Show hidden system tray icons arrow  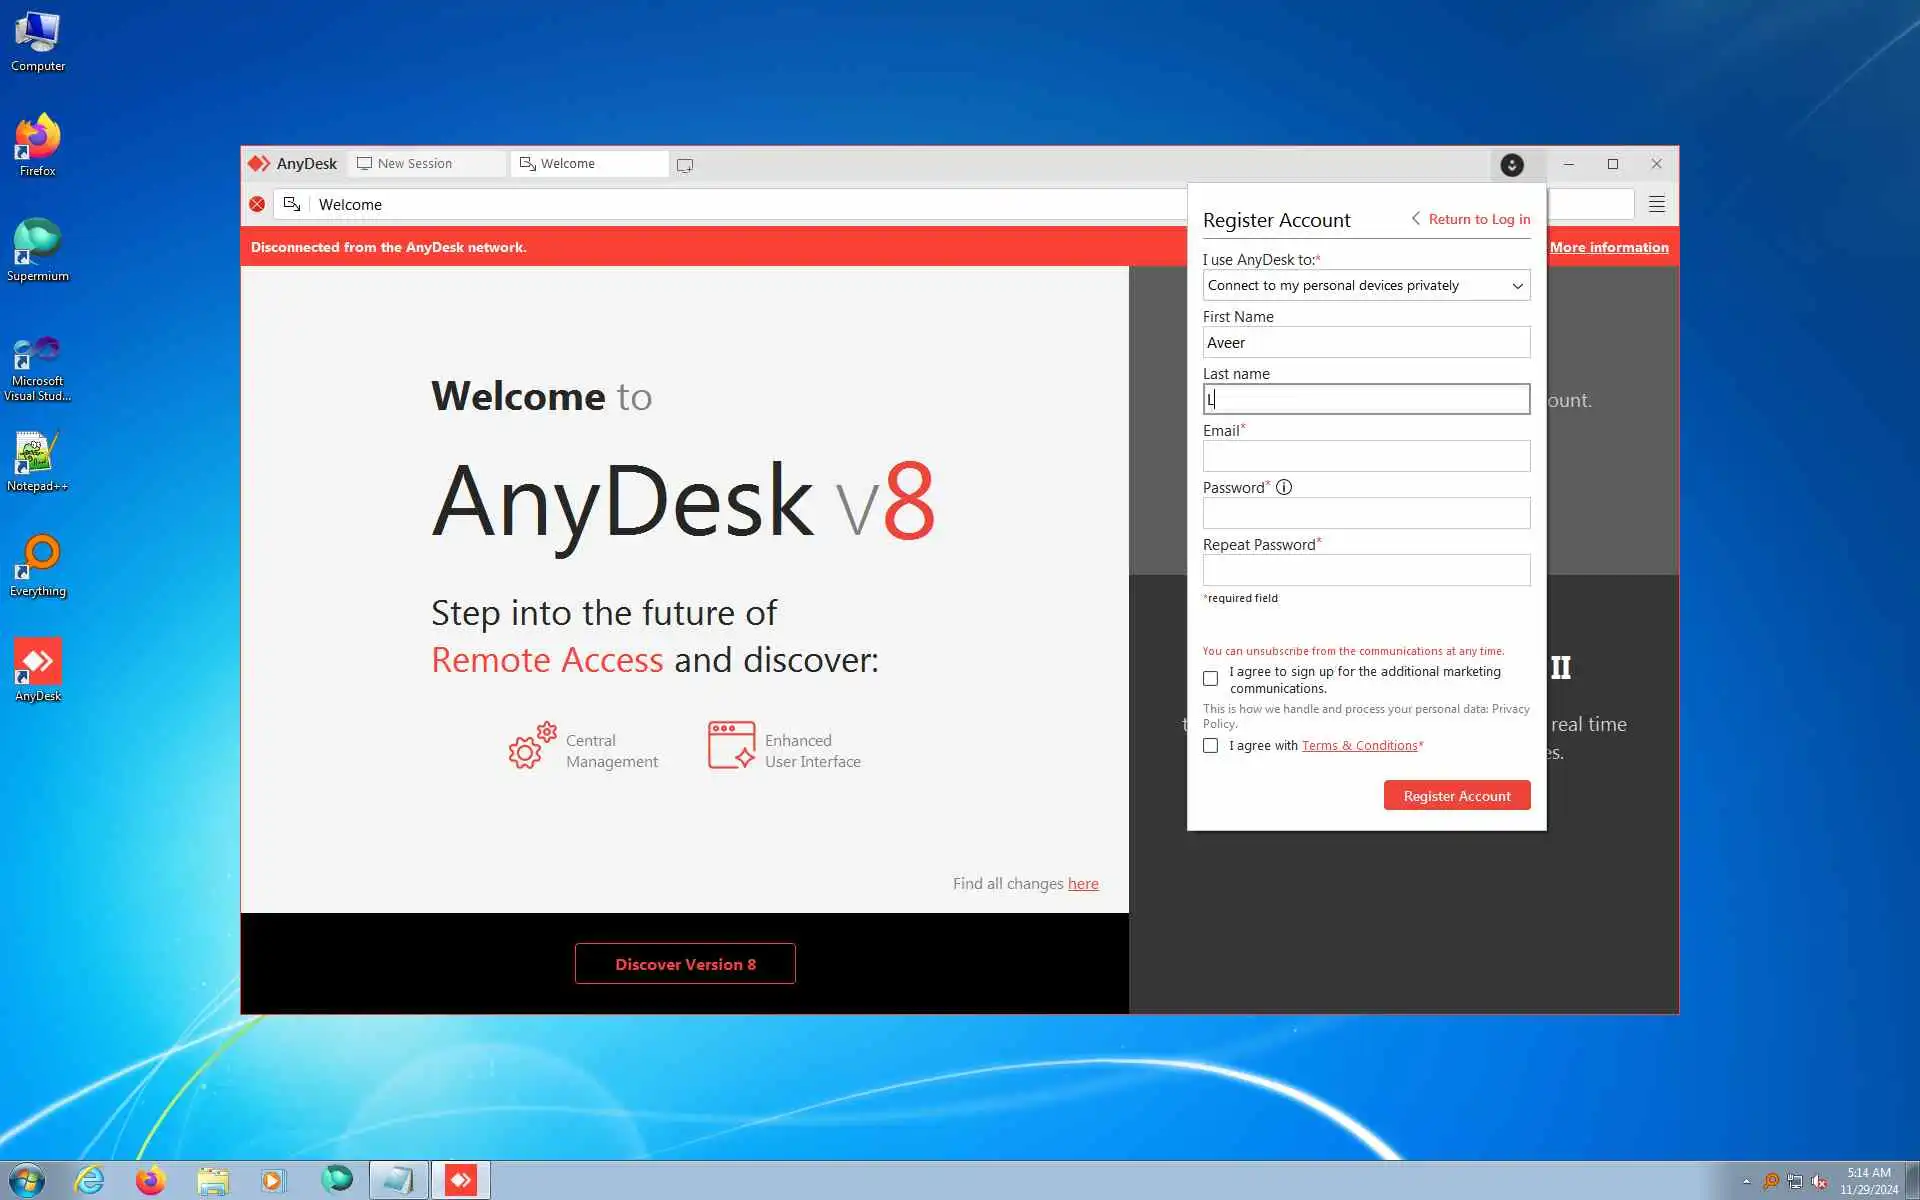[x=1746, y=1181]
